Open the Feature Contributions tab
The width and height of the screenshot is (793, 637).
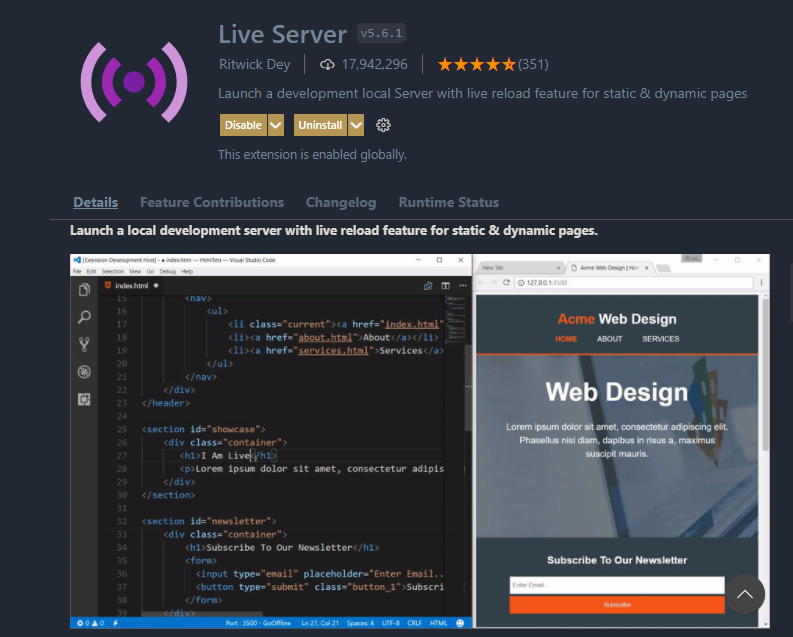212,202
